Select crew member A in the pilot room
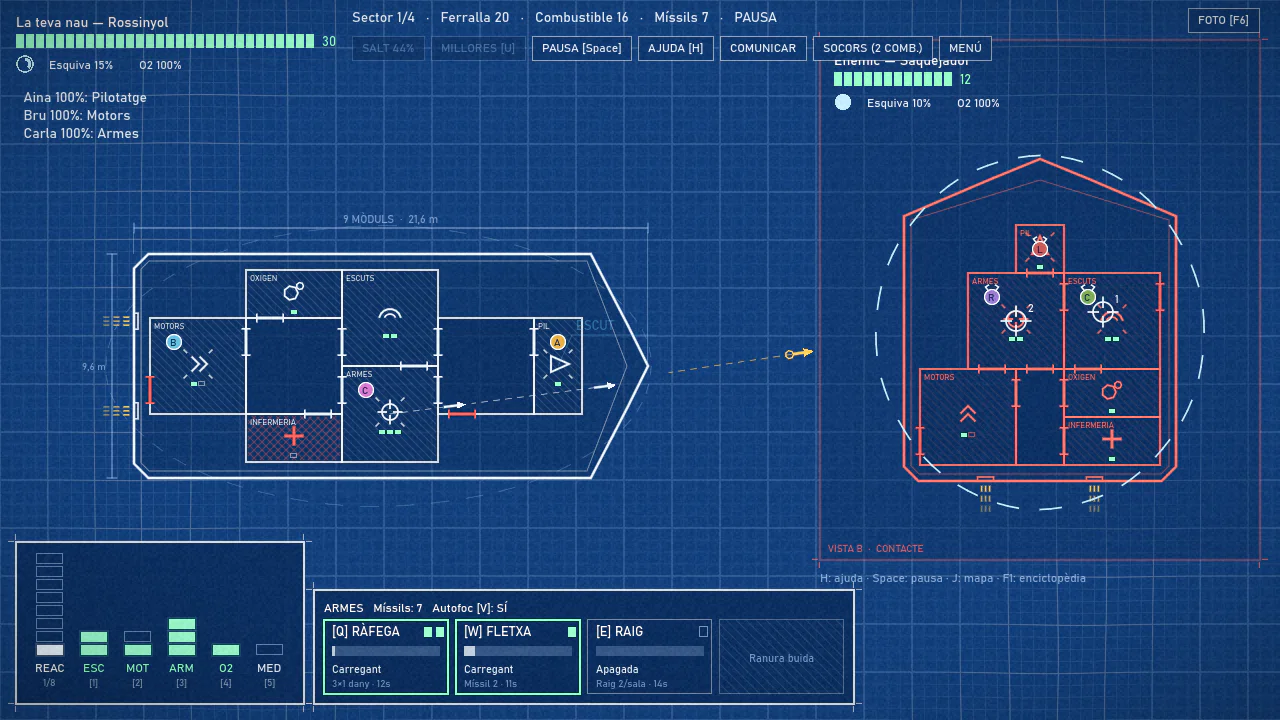Screen dimensions: 1280x720 (558, 342)
